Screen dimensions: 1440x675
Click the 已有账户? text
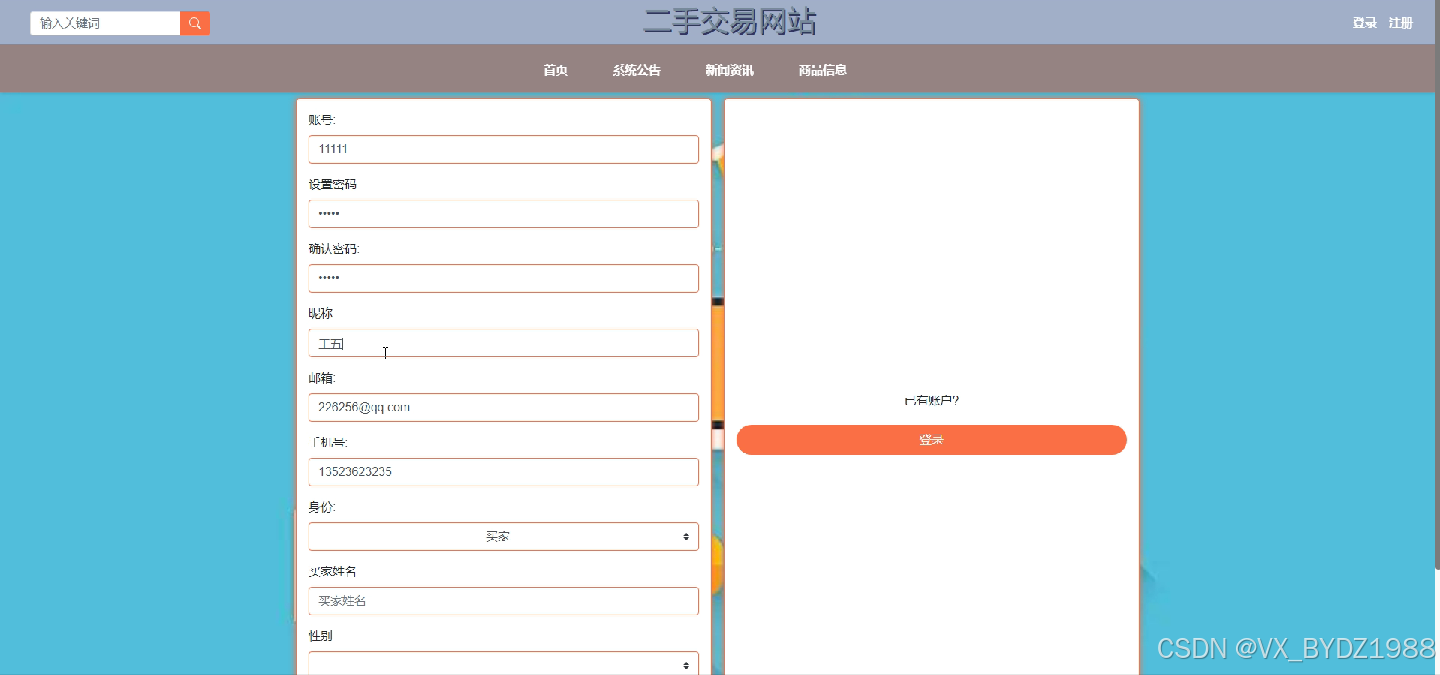[x=931, y=401]
